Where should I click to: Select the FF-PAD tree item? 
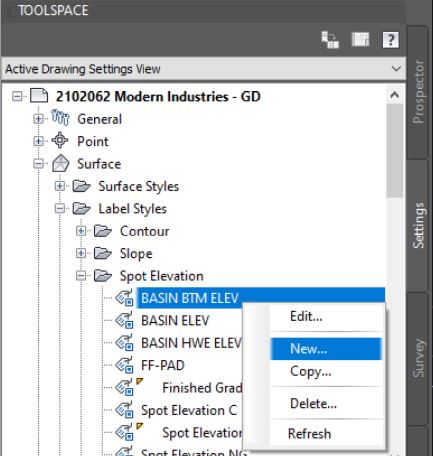click(x=163, y=365)
